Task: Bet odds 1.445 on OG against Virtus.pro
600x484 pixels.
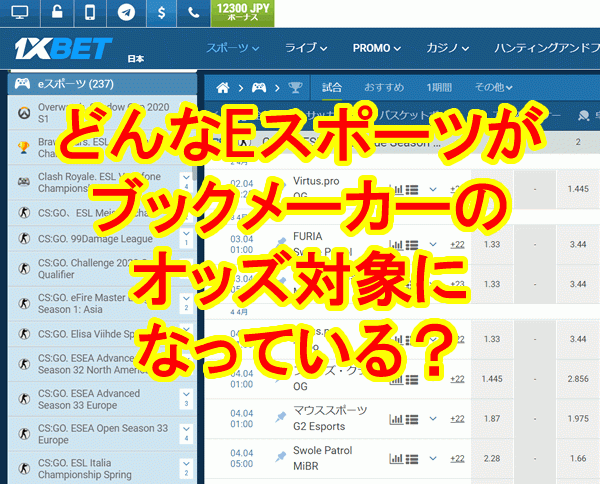Action: pyautogui.click(x=578, y=189)
